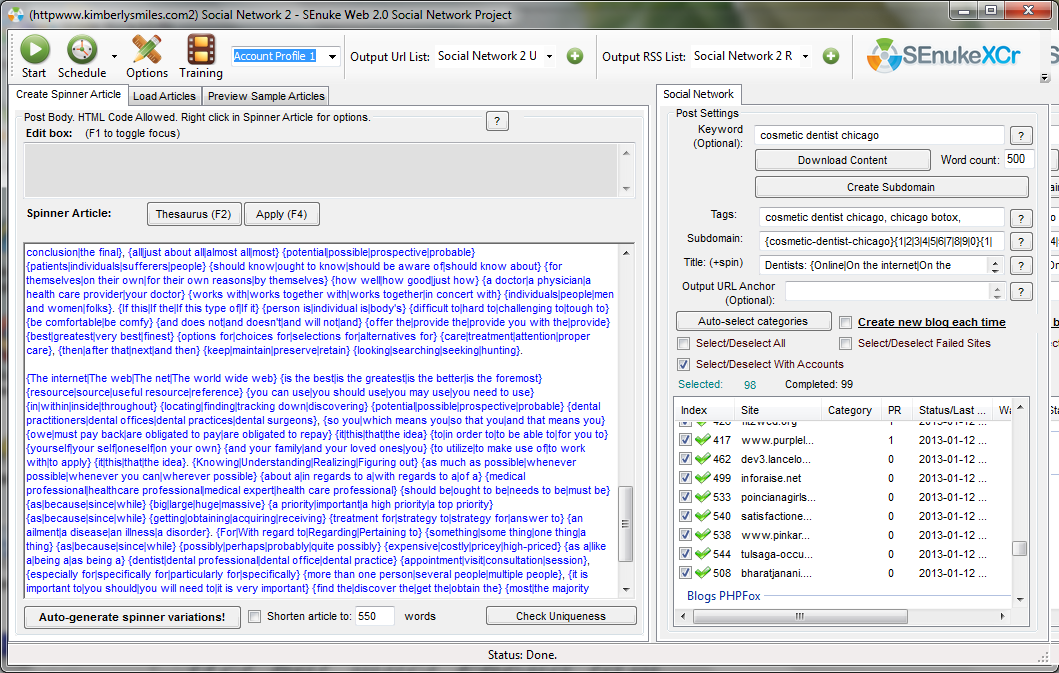Expand the Account Profile 1 dropdown
The height and width of the screenshot is (673, 1059).
tap(332, 57)
